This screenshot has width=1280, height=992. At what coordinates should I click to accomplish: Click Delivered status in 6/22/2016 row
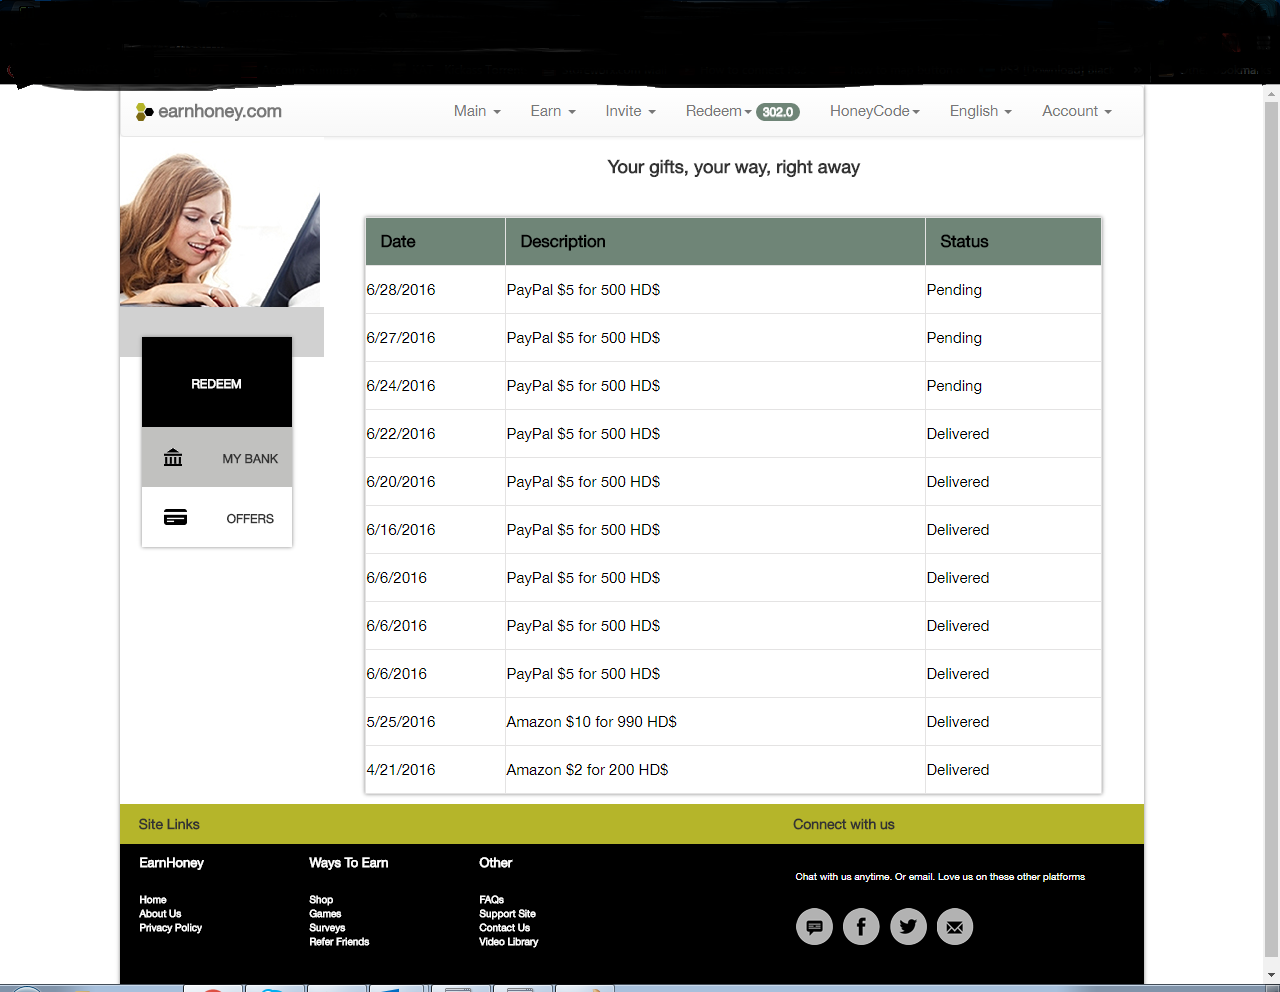(x=958, y=434)
